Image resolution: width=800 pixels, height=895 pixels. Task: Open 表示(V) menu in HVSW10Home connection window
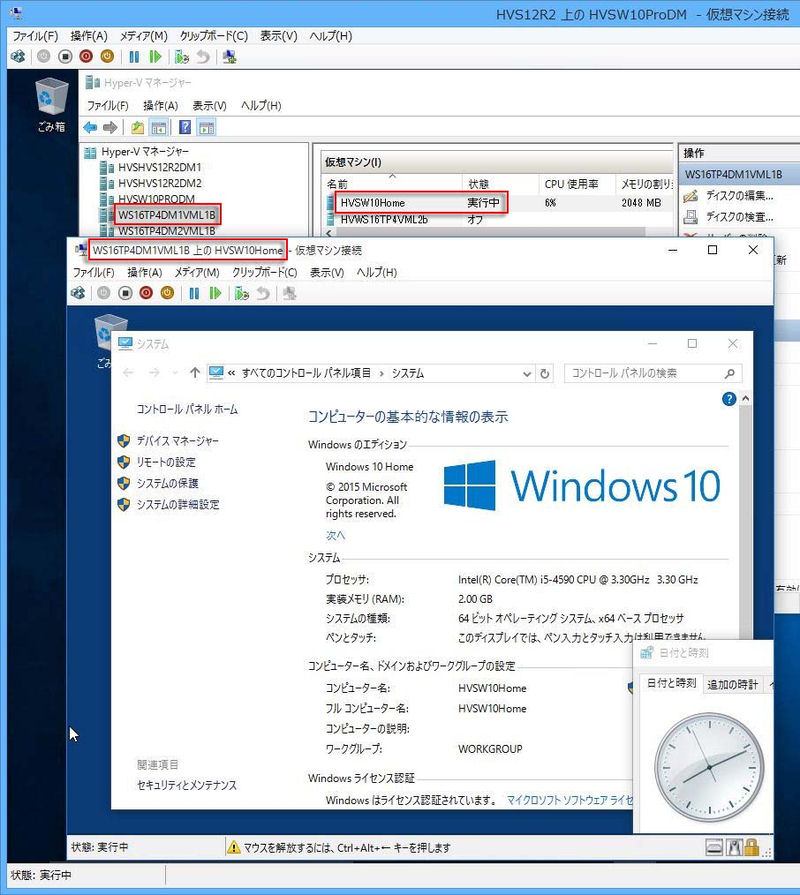coord(327,272)
